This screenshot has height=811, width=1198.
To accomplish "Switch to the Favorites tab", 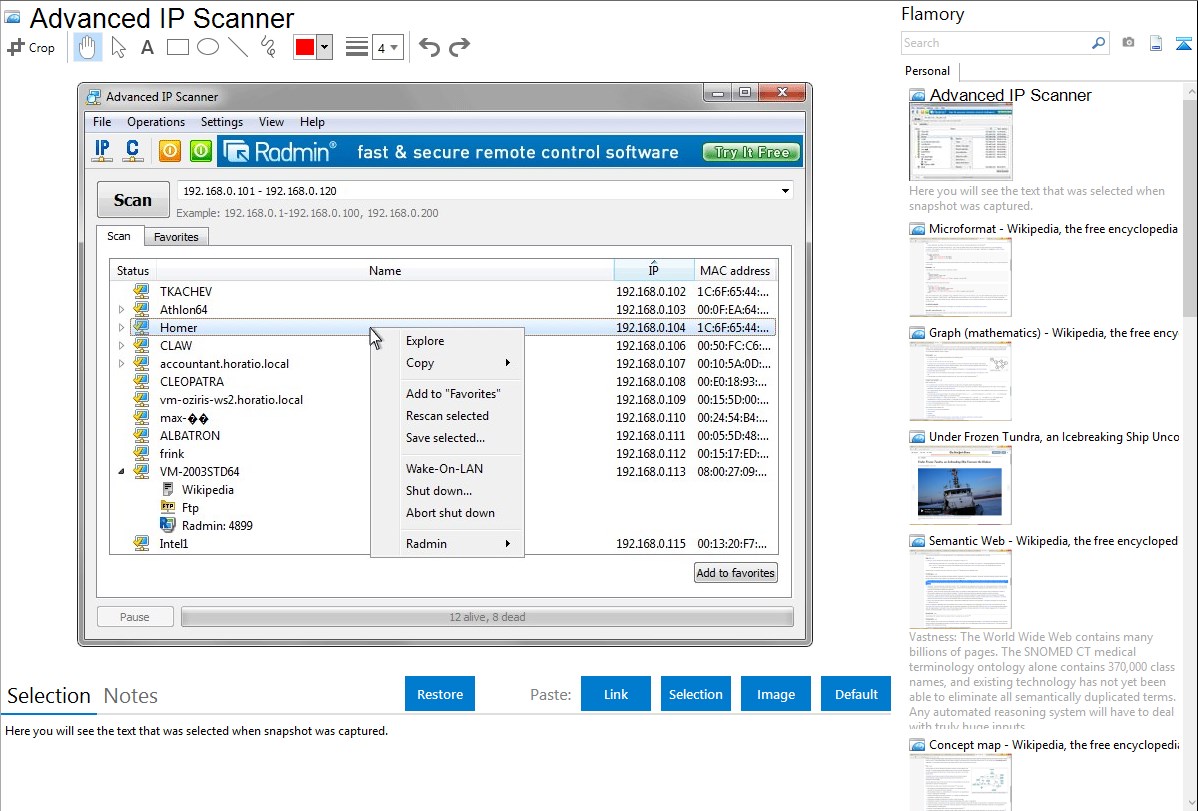I will 176,237.
